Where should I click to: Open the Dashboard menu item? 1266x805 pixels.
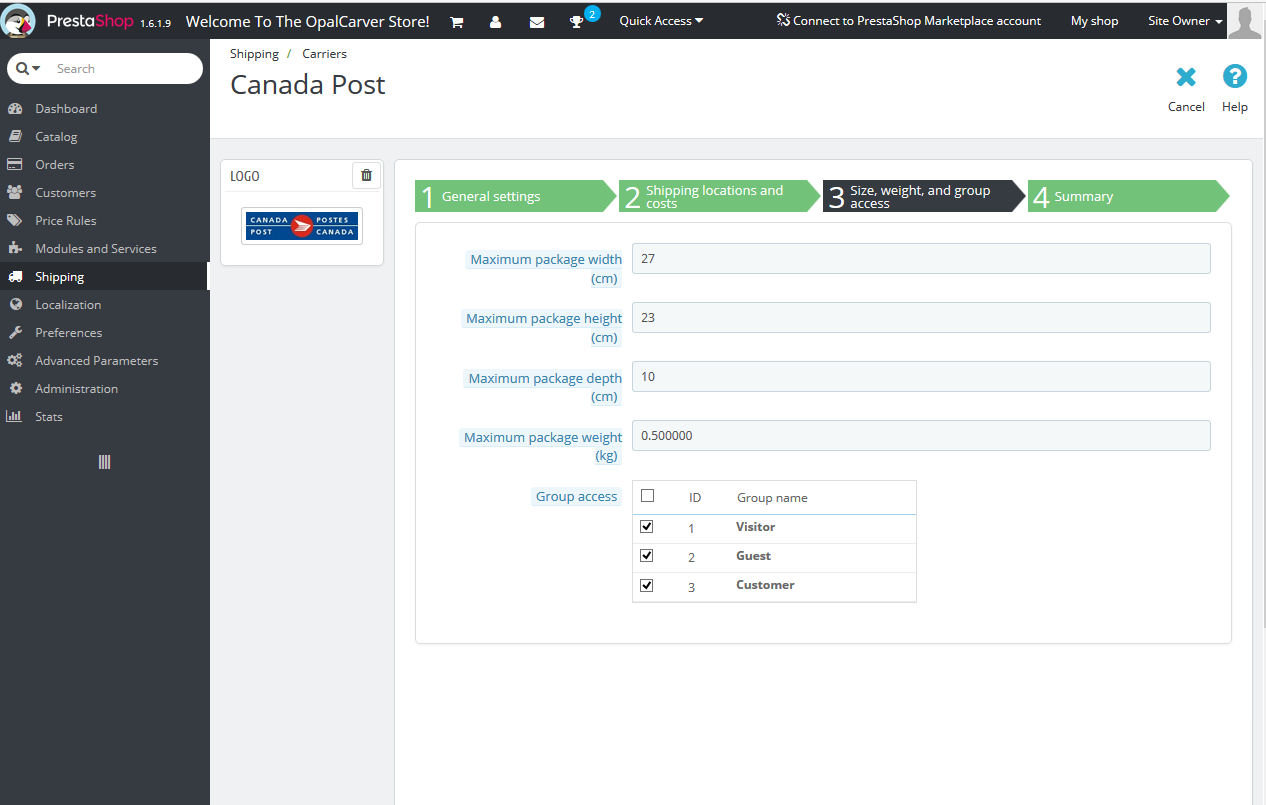coord(66,108)
